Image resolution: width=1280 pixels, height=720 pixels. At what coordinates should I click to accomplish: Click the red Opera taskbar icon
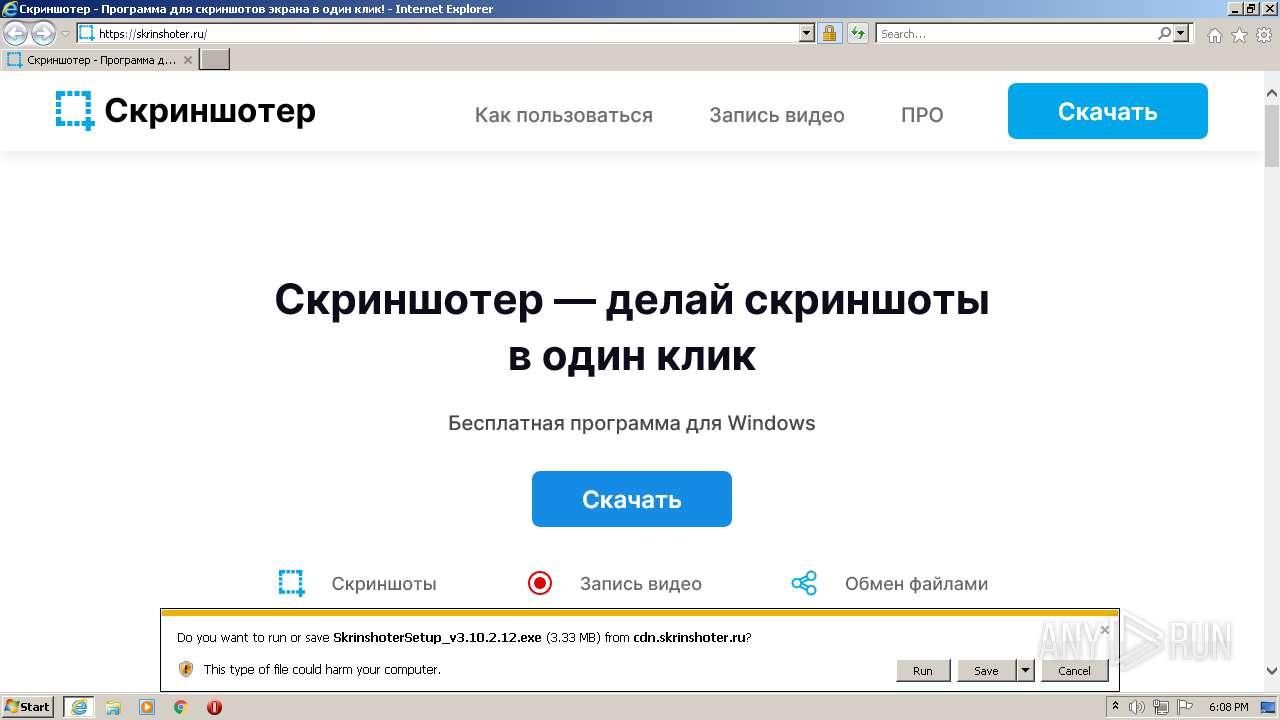214,707
